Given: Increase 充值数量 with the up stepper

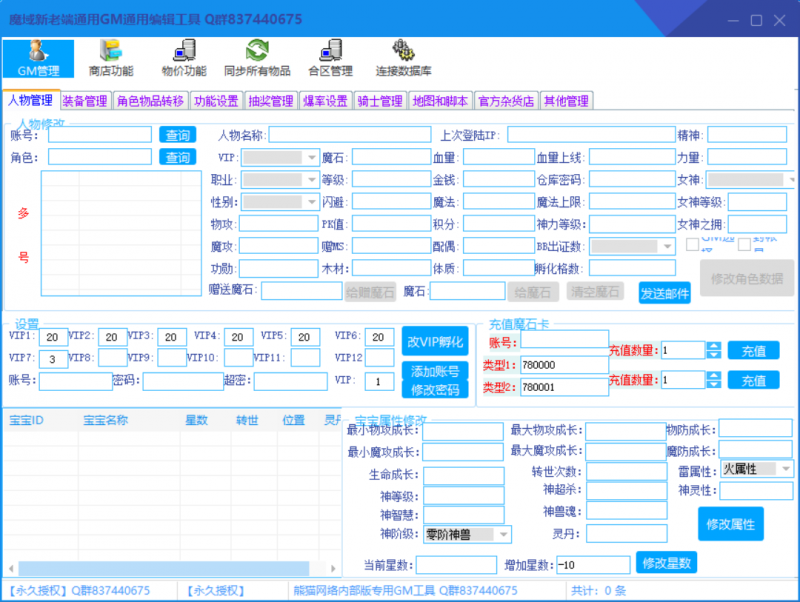Looking at the screenshot, I should pyautogui.click(x=714, y=345).
